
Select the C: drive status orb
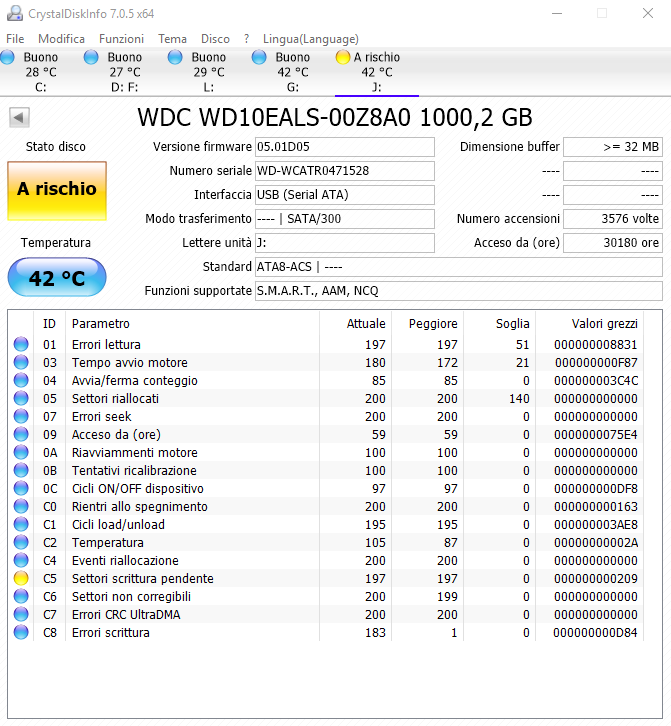pos(7,57)
